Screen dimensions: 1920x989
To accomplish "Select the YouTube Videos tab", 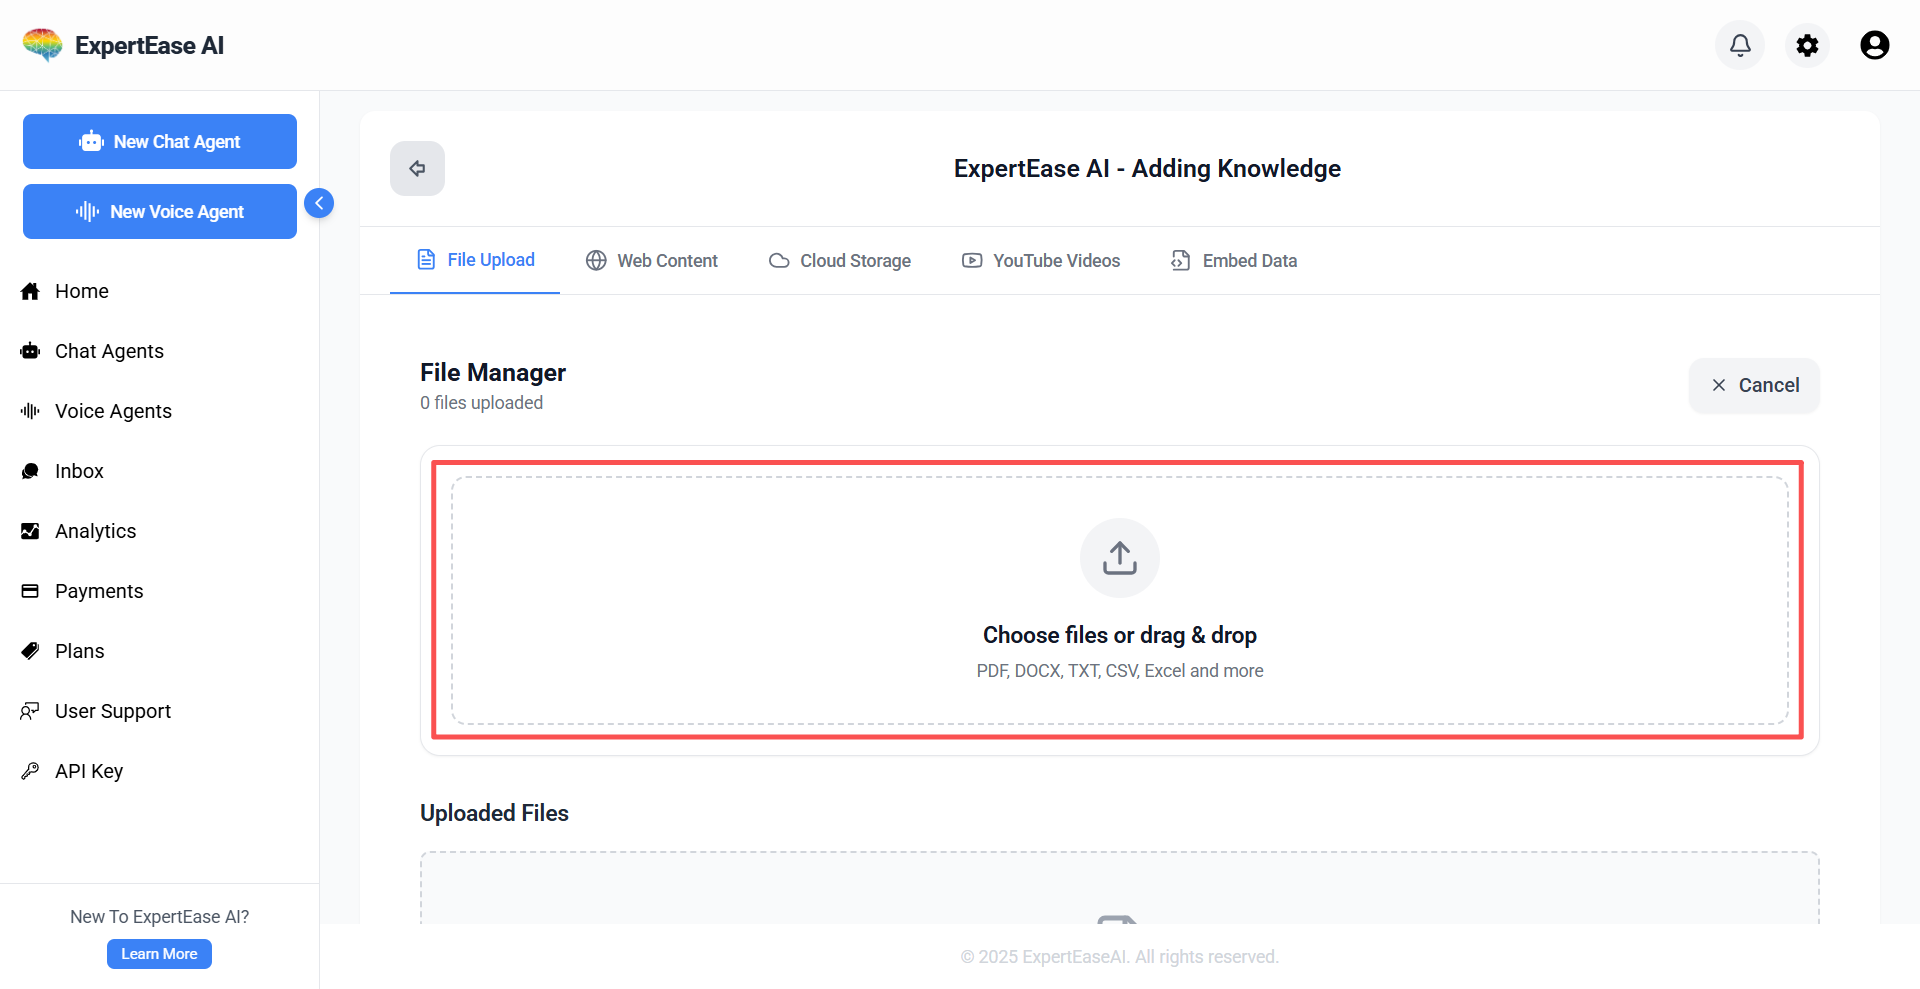I will coord(1041,261).
